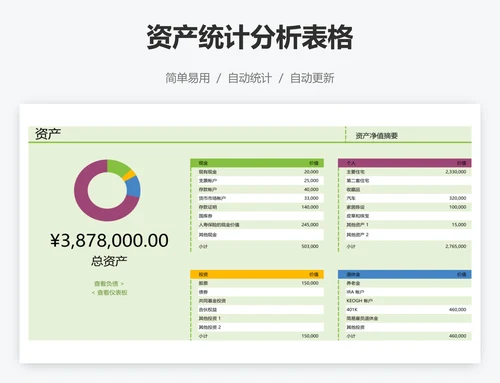The image size is (500, 383).
Task: Select the 小计 label in 退休金 table
Action: click(351, 336)
